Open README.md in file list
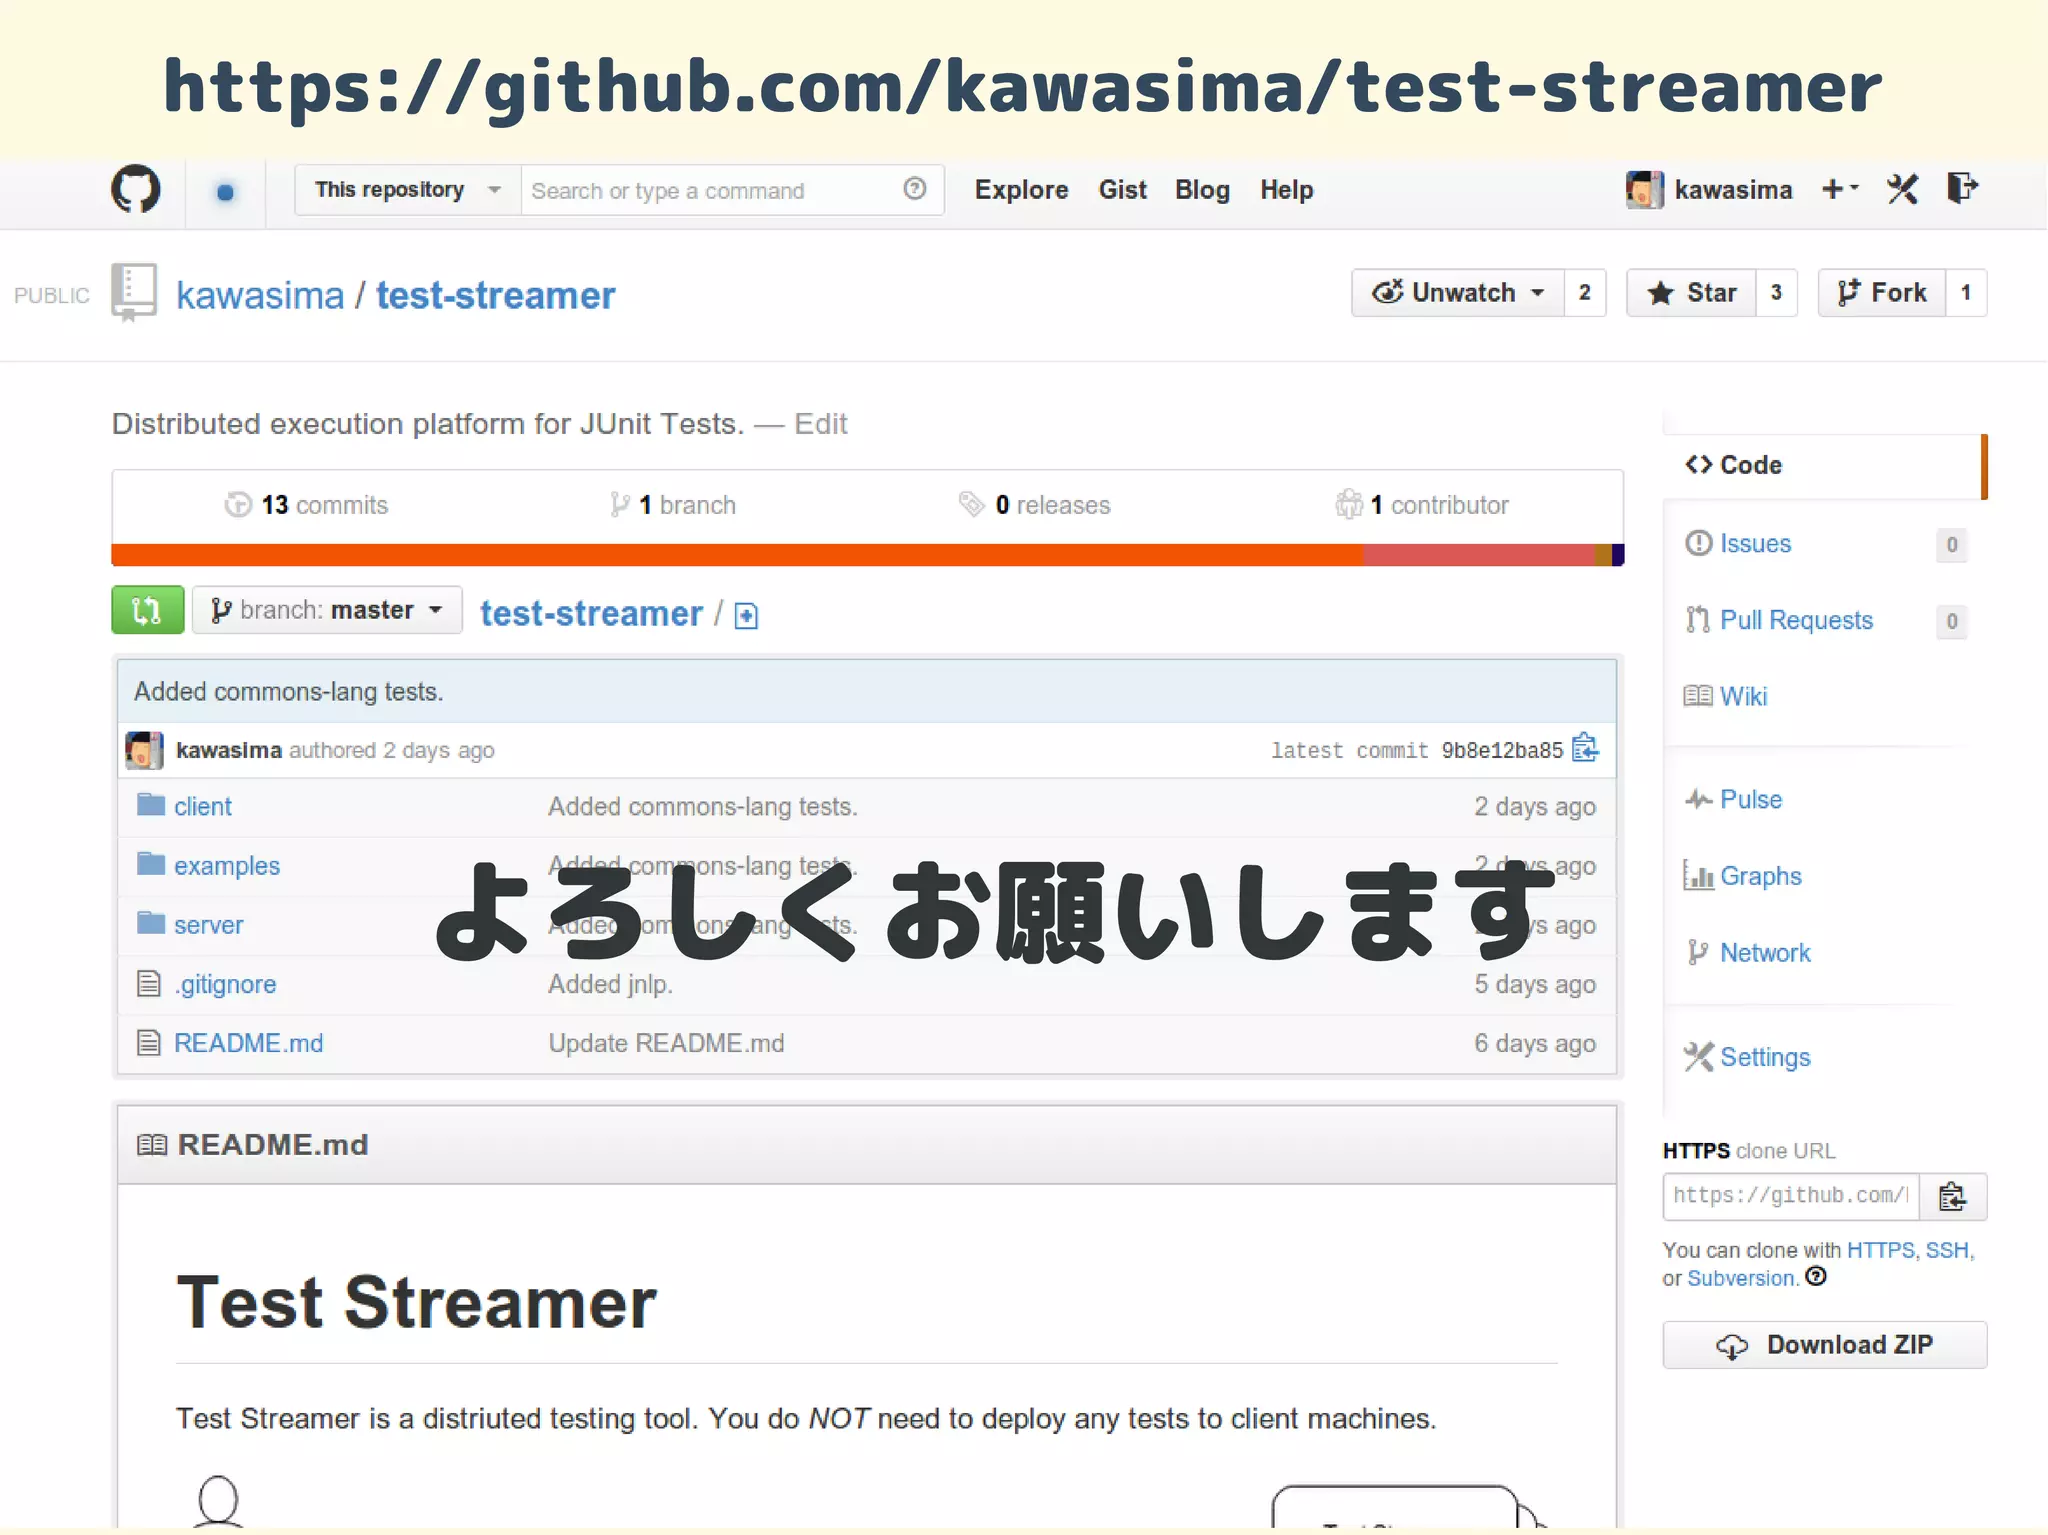Viewport: 2048px width, 1535px height. coord(248,1043)
